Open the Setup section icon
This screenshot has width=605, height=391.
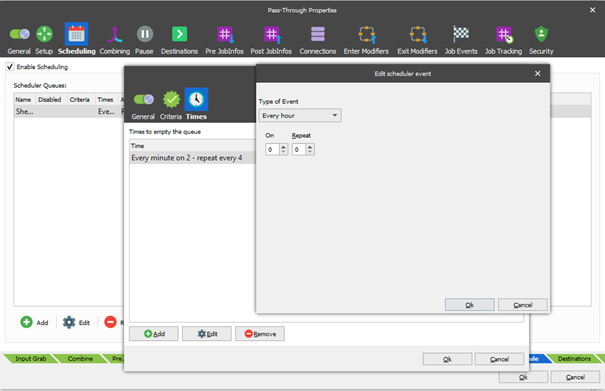(44, 40)
